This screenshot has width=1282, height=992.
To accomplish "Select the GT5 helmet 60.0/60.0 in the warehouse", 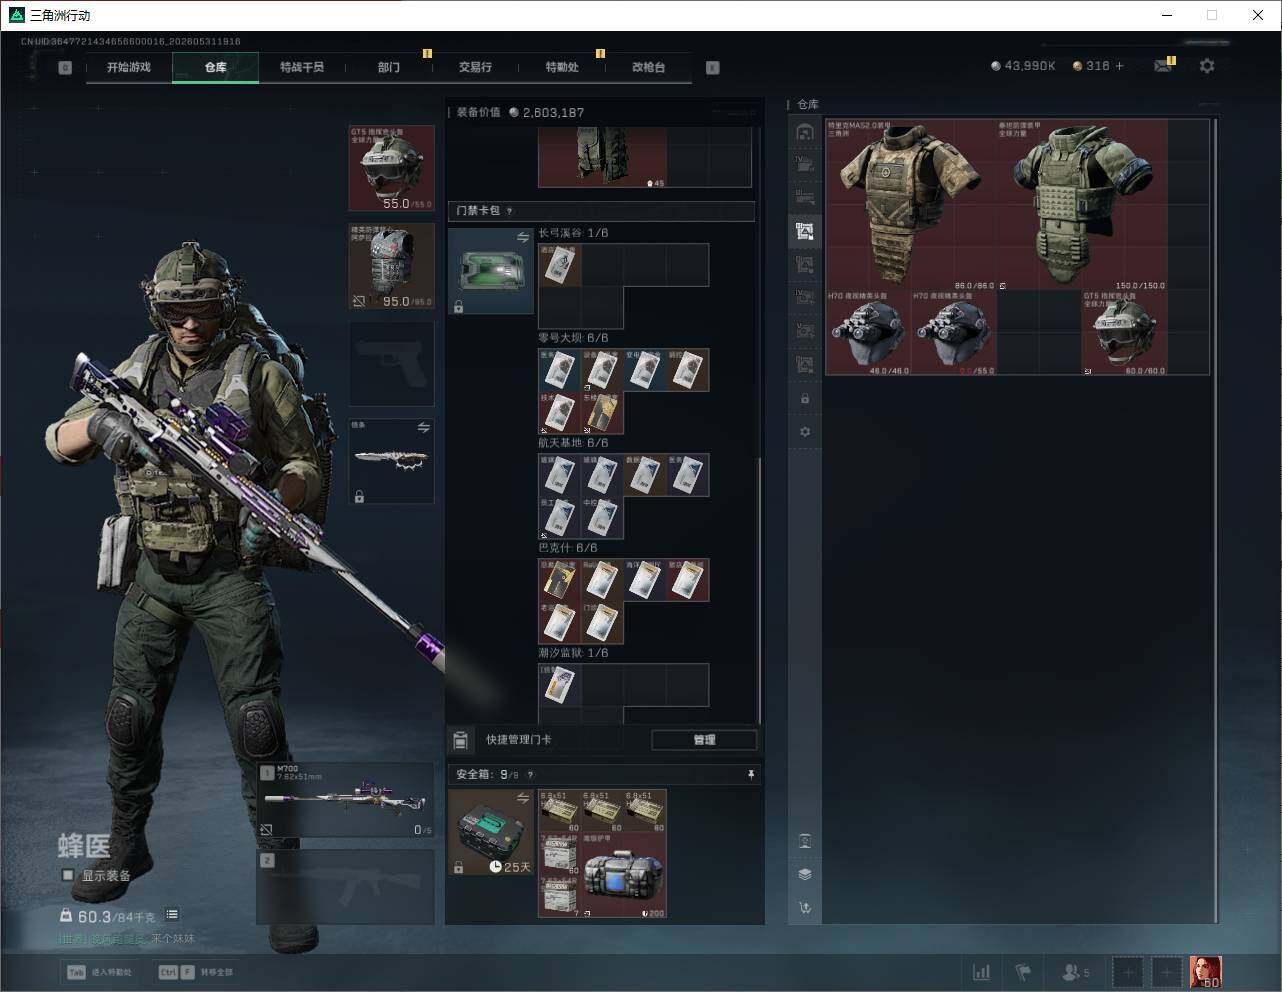I will pos(1124,333).
